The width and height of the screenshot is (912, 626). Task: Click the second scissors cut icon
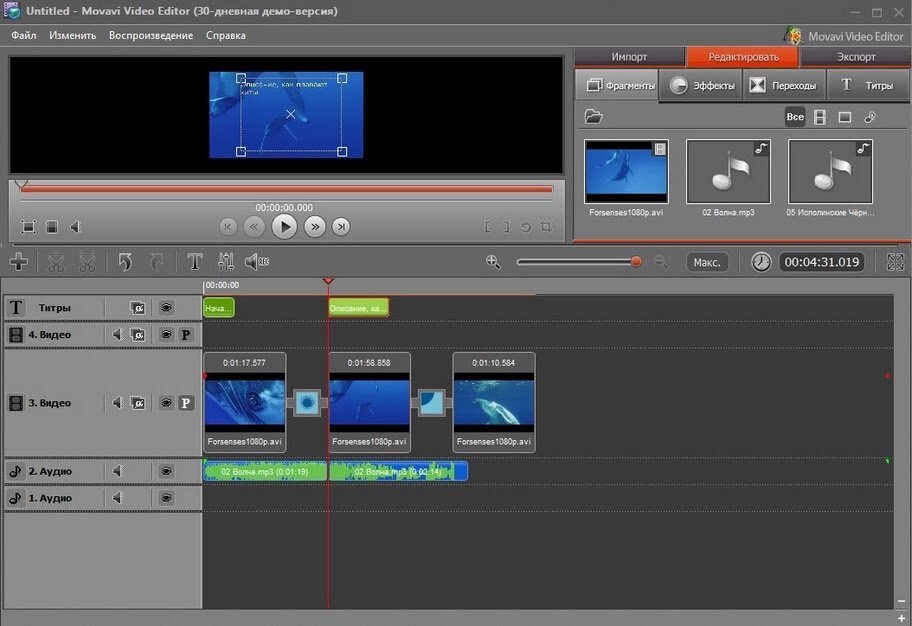[x=87, y=262]
